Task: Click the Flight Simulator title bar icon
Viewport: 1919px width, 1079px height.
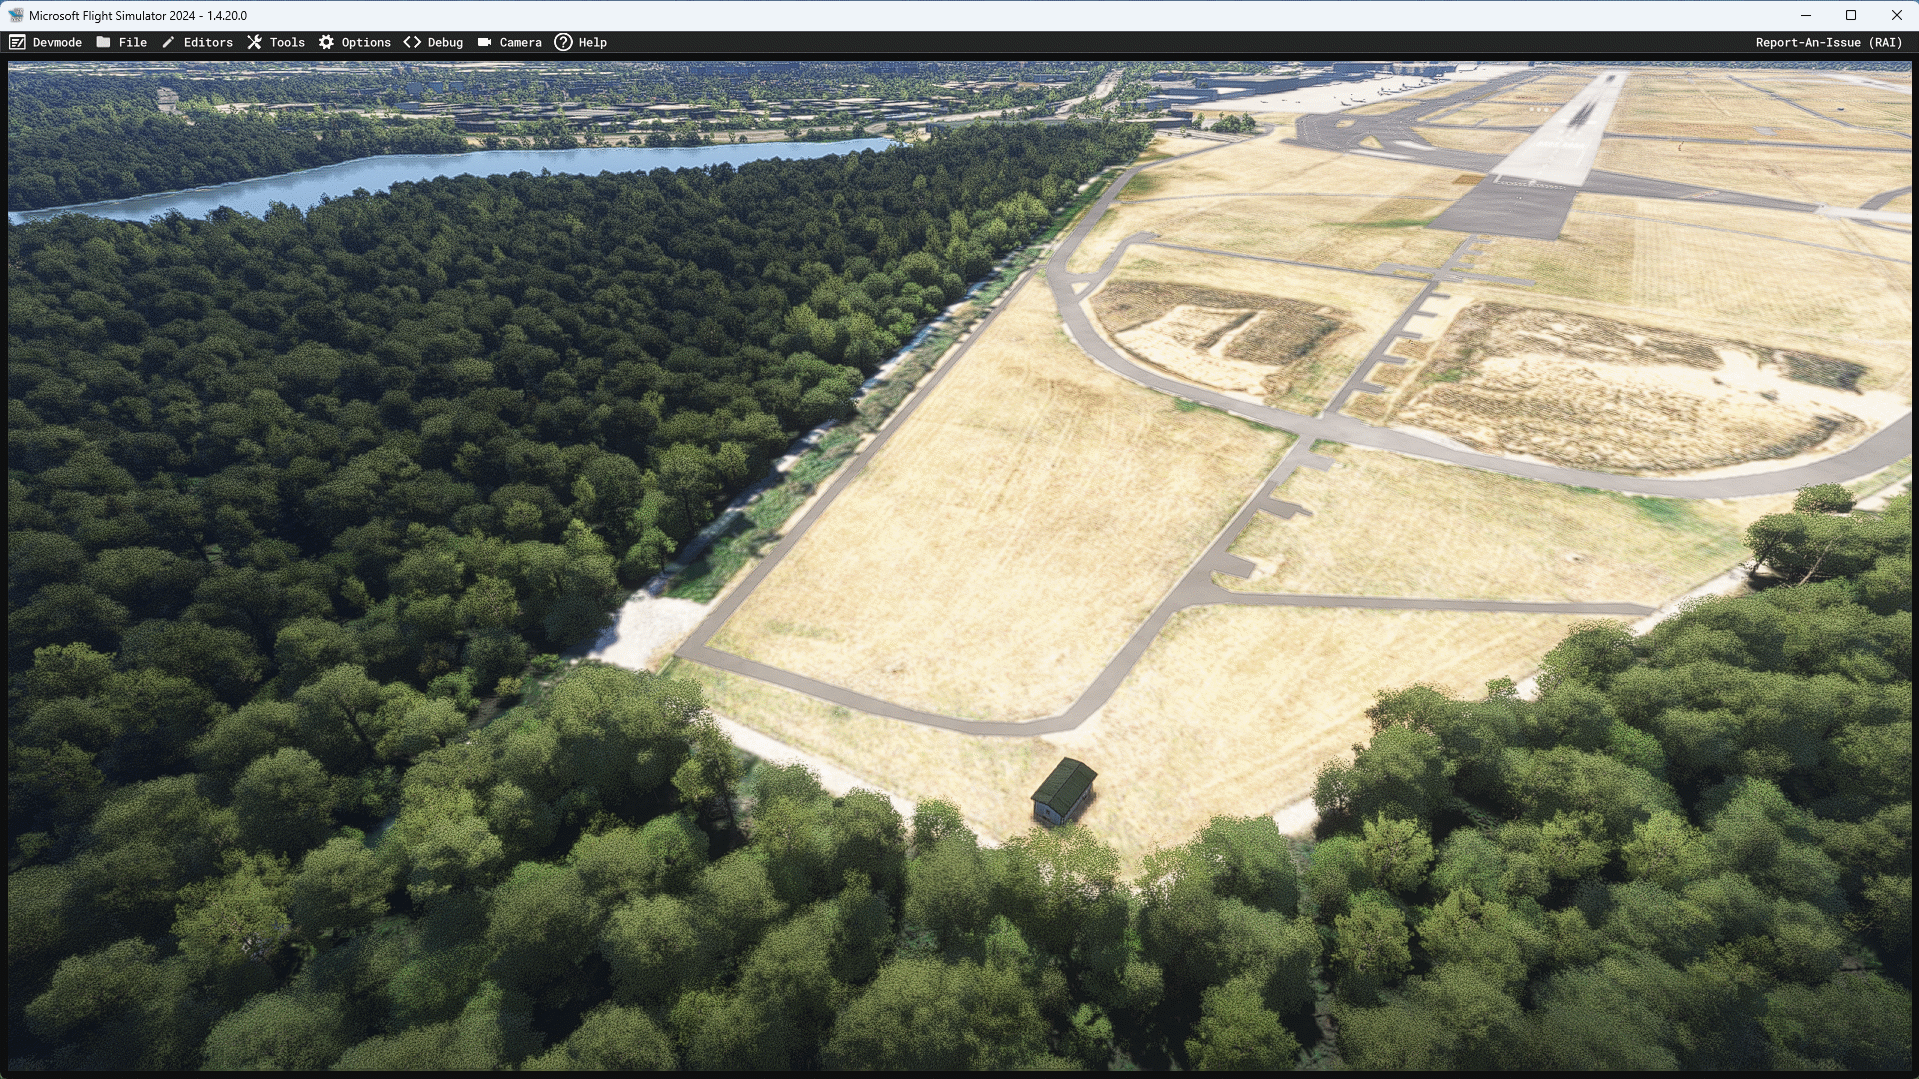Action: click(x=18, y=15)
